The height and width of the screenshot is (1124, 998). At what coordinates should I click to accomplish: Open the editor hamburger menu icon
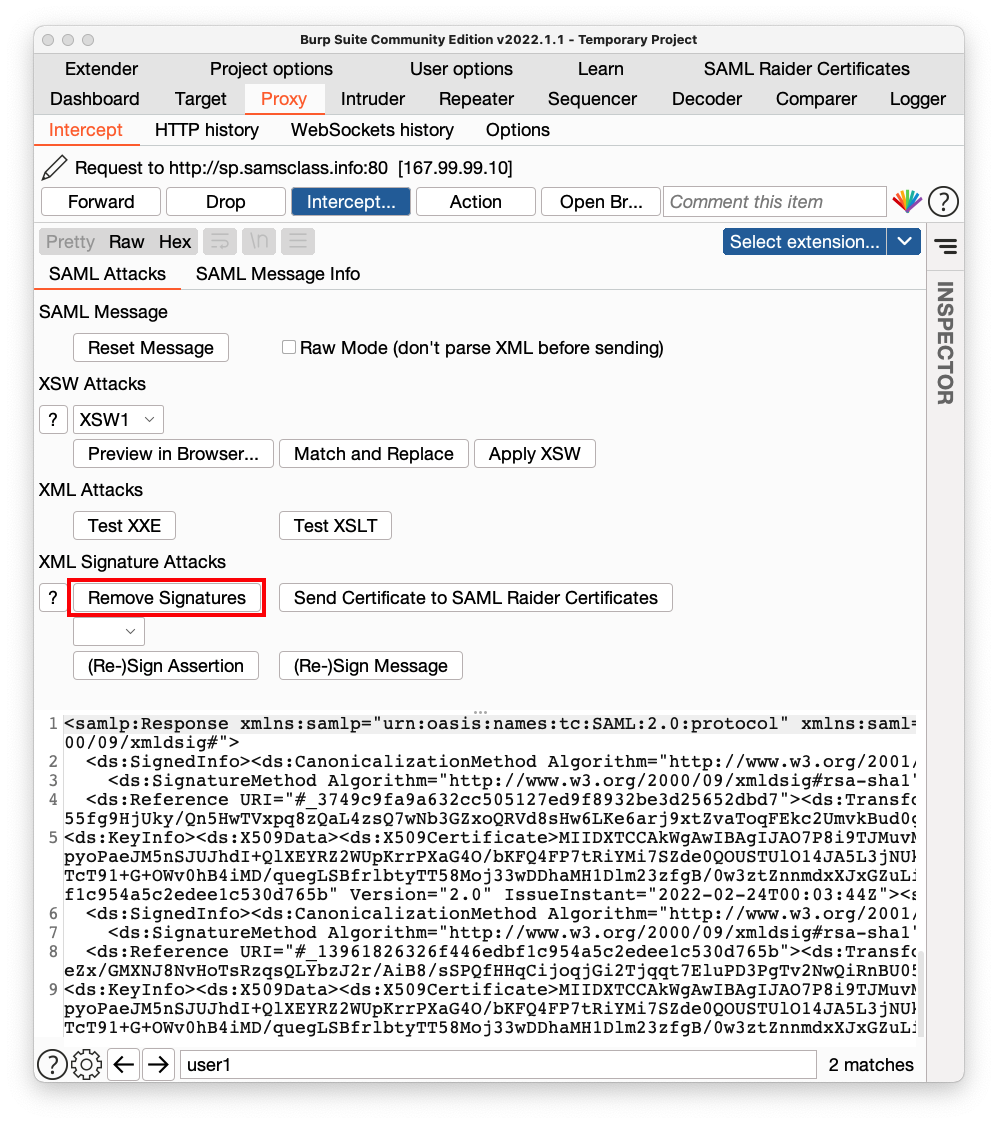pyautogui.click(x=298, y=242)
